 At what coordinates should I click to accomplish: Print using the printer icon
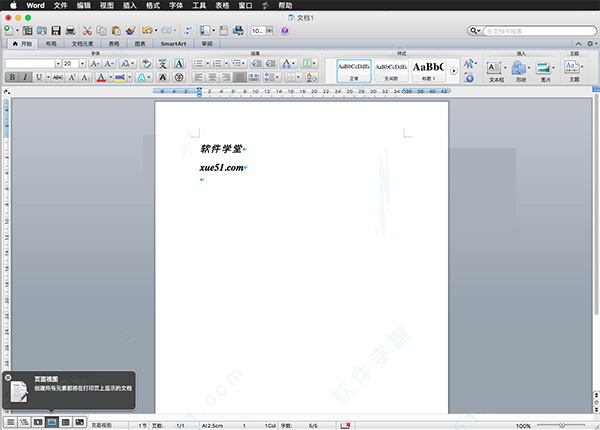(x=70, y=31)
